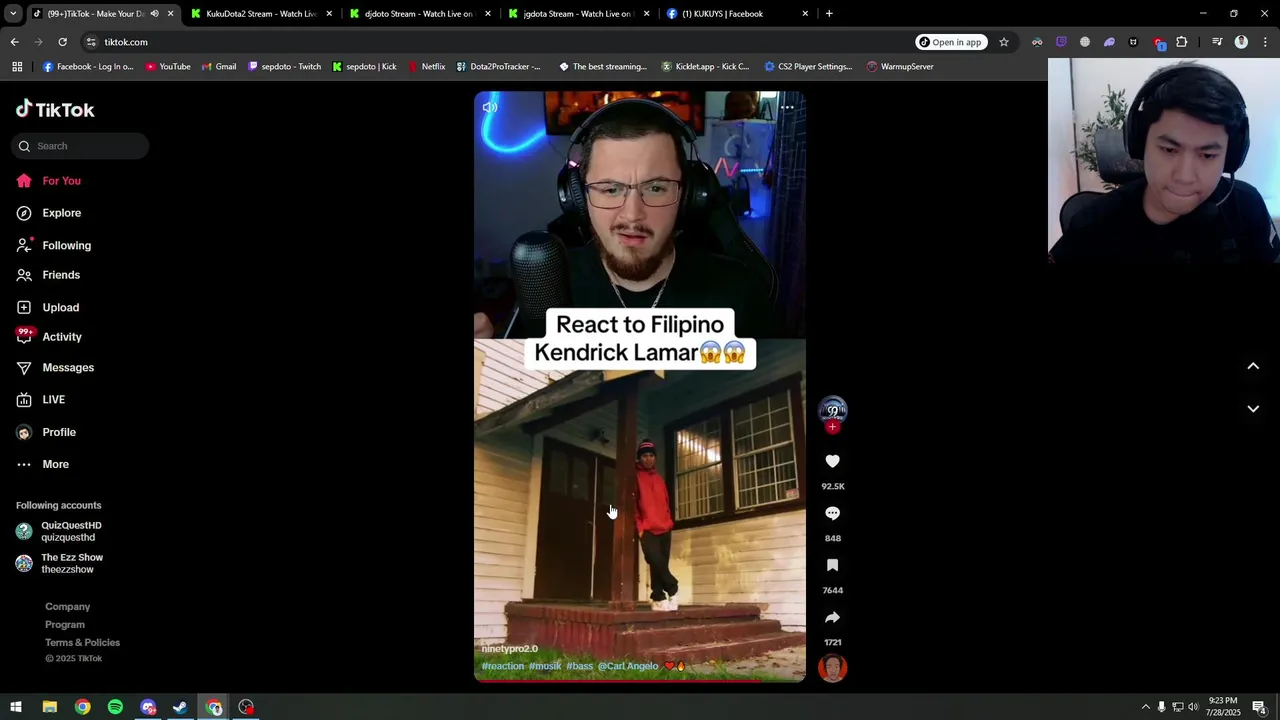Image resolution: width=1280 pixels, height=720 pixels.
Task: Click the Company footer link
Action: pyautogui.click(x=67, y=607)
